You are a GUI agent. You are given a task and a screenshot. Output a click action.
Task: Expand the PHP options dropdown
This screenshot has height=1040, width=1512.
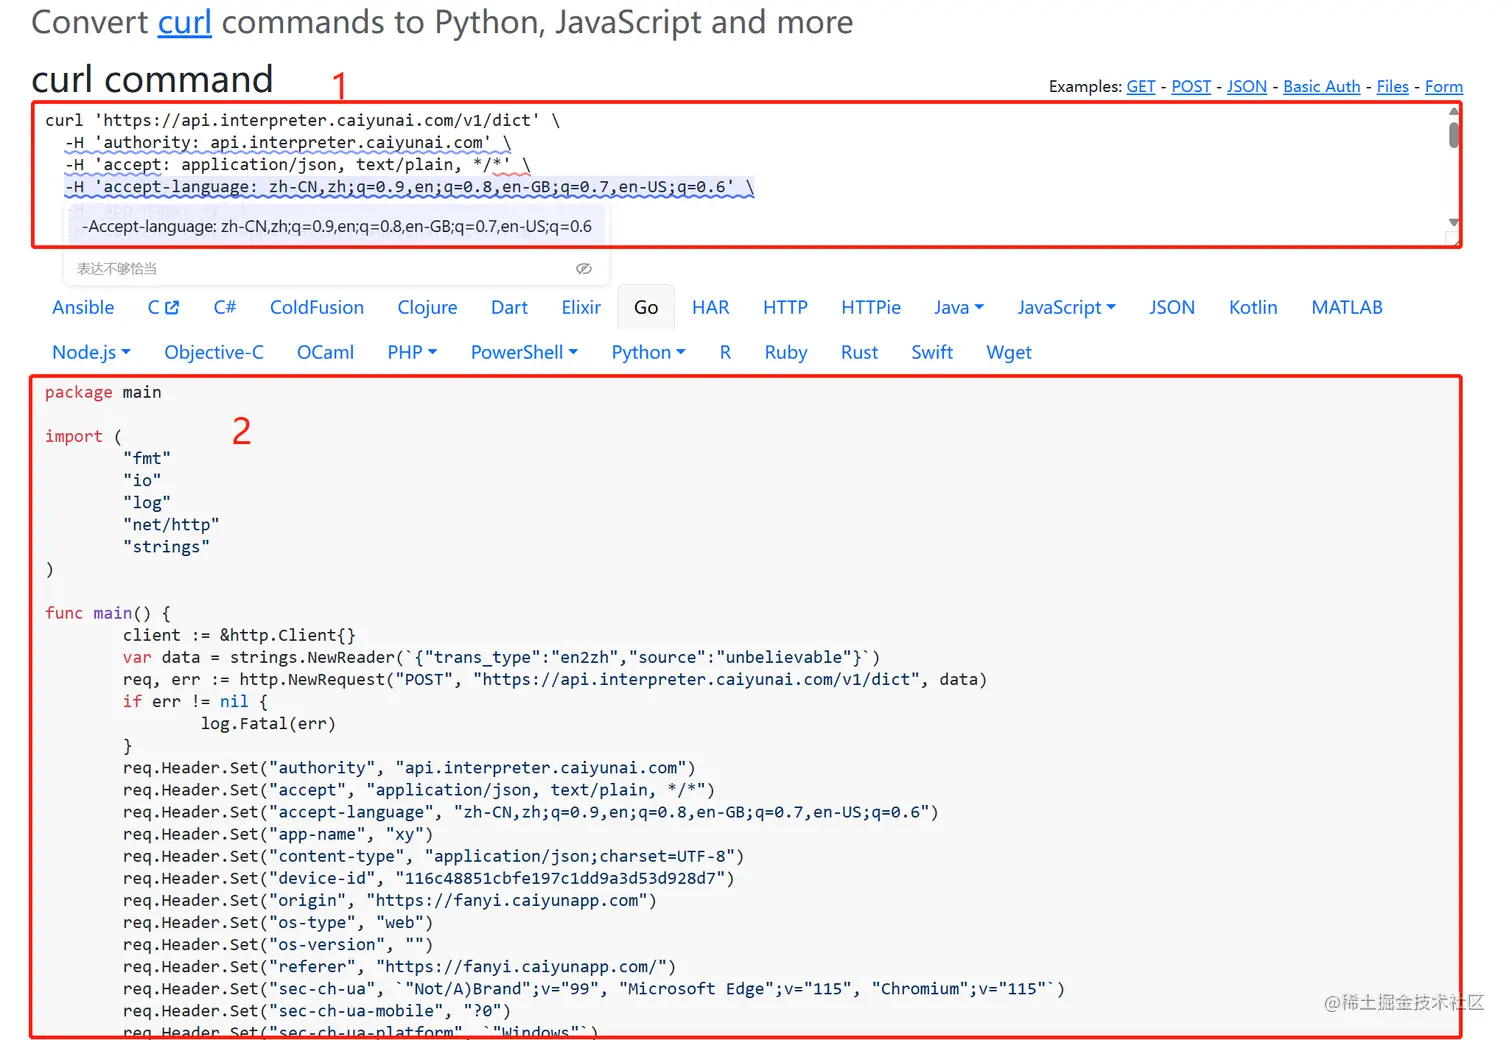coord(412,353)
